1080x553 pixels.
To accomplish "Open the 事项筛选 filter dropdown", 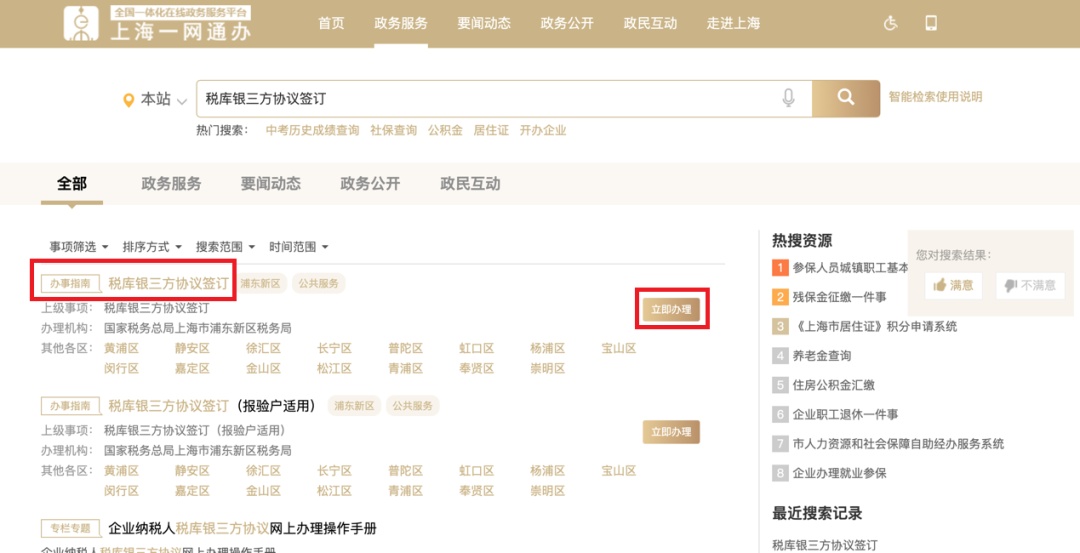I will [78, 247].
